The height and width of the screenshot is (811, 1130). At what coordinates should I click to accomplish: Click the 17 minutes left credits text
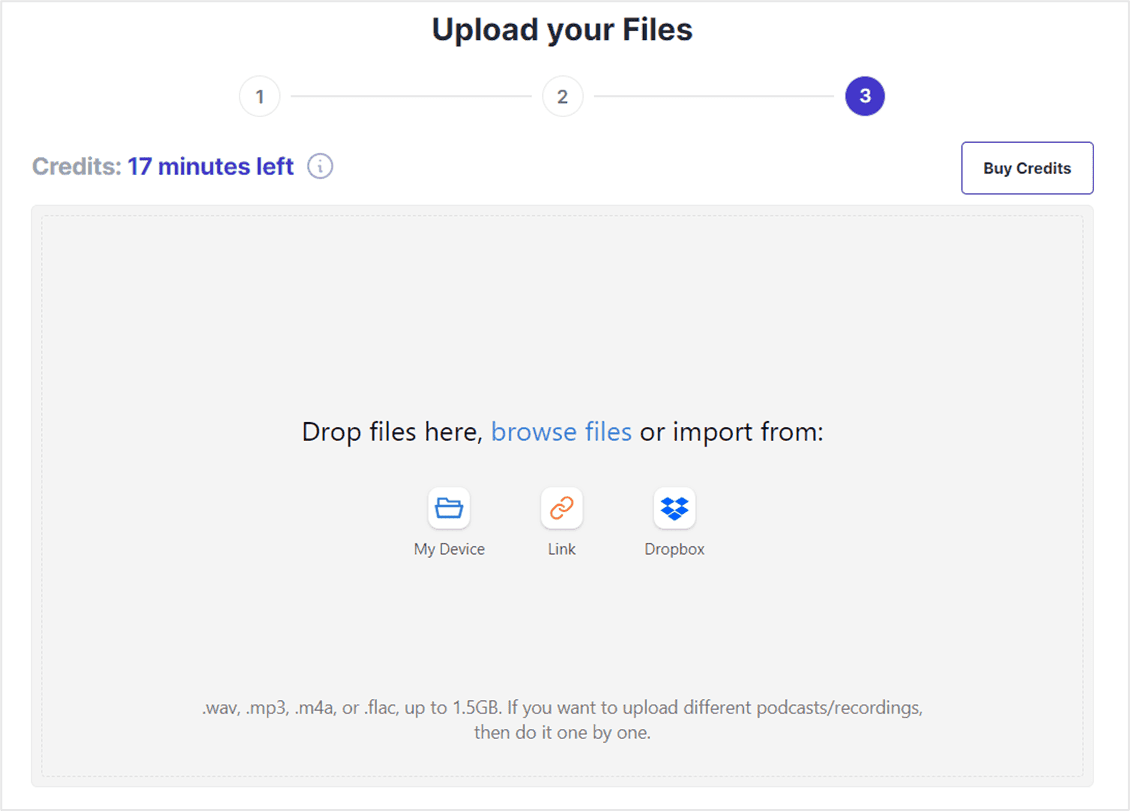tap(210, 166)
